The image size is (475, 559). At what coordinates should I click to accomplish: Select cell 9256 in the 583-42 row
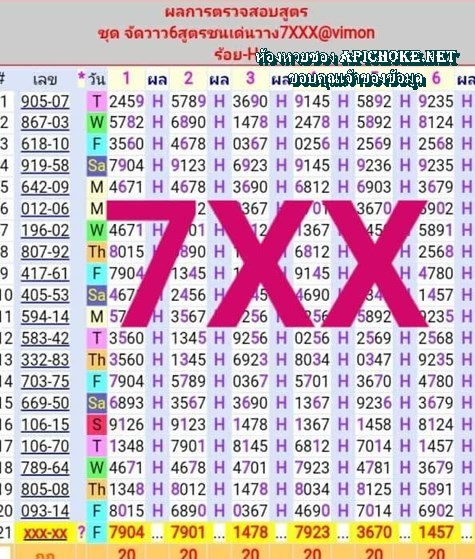(250, 338)
